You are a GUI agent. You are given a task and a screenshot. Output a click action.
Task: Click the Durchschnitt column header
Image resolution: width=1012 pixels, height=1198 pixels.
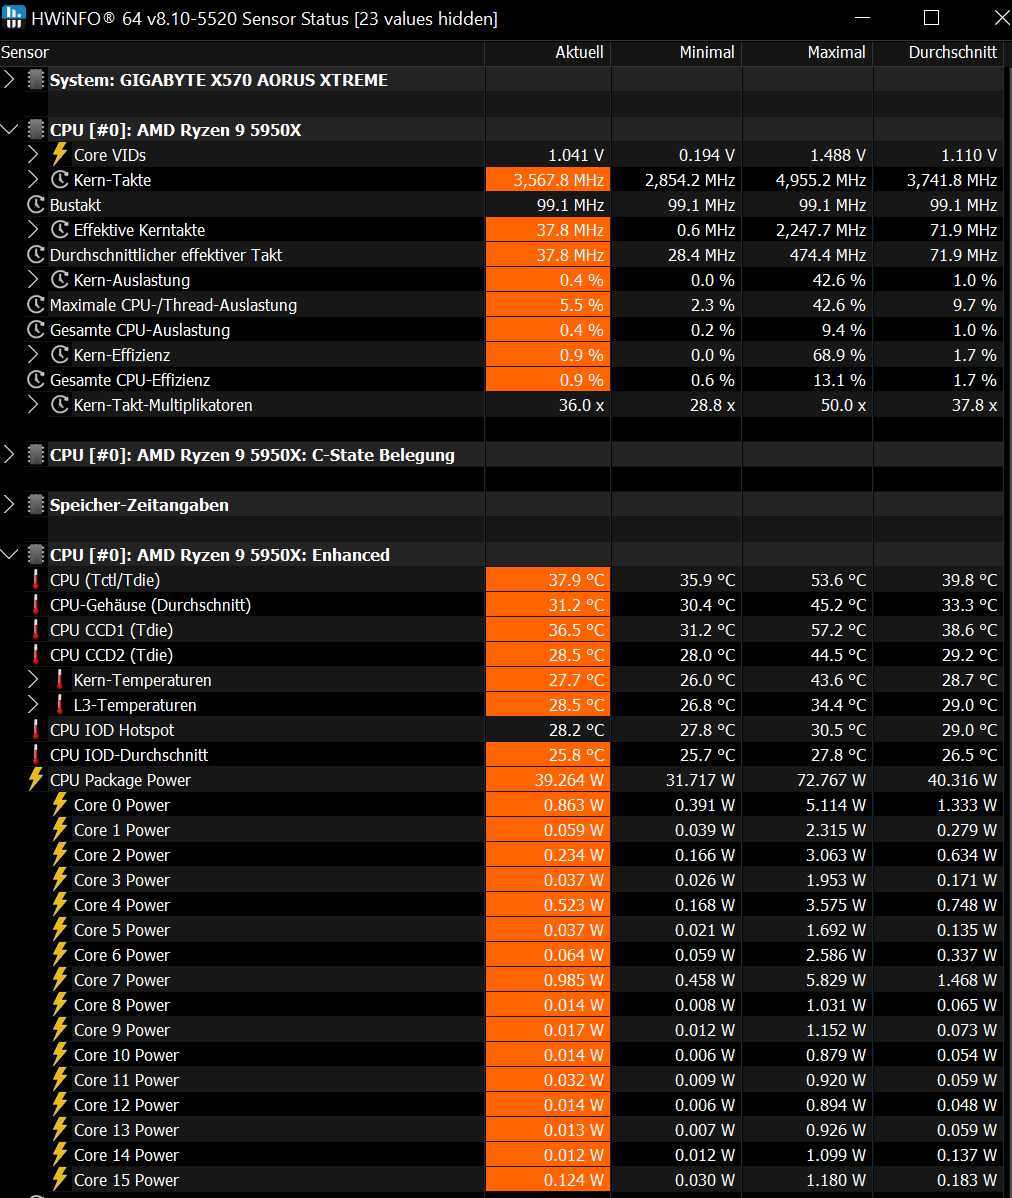coord(939,52)
